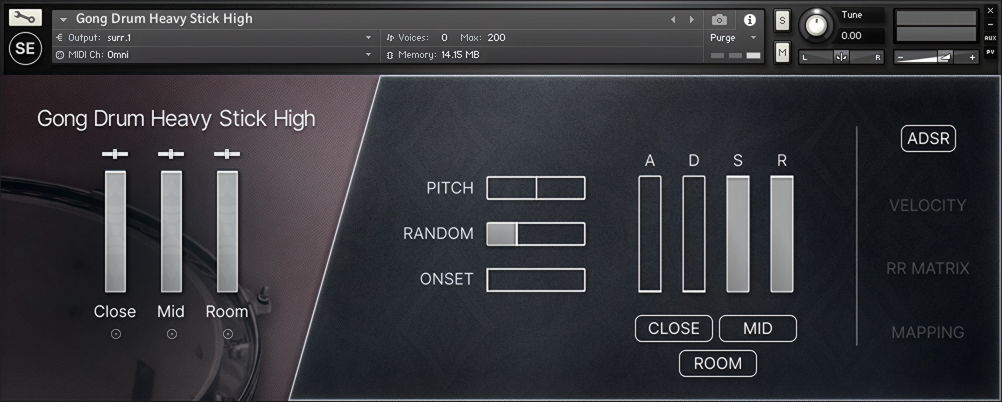Open the Purge dropdown menu
The width and height of the screenshot is (1002, 402).
[x=735, y=37]
